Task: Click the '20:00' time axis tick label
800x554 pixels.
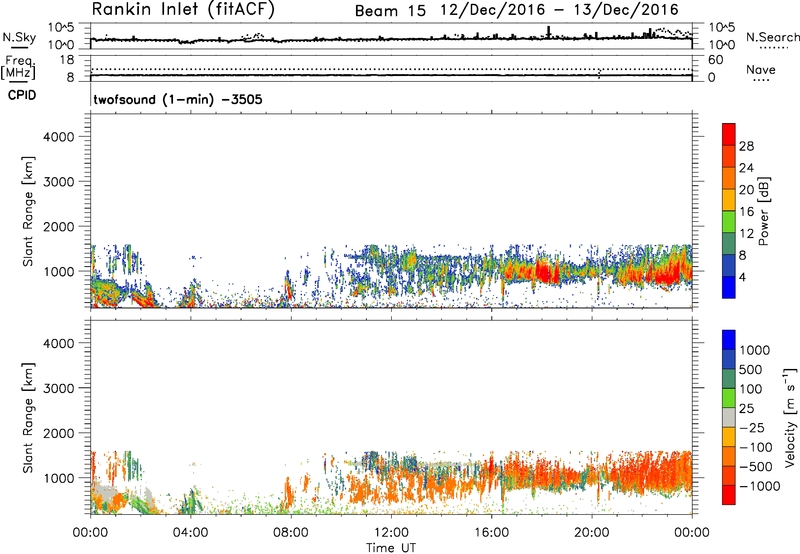Action: click(x=591, y=533)
